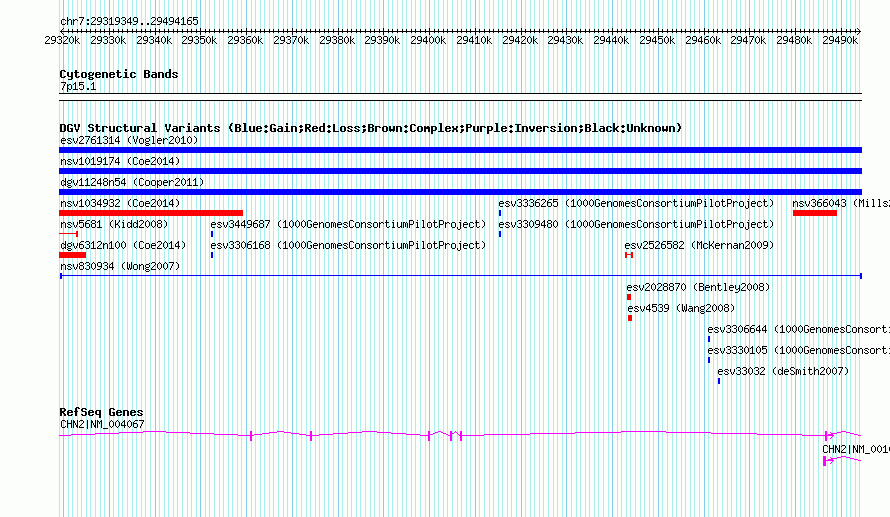Click the esv4539 red square marker

click(x=630, y=318)
